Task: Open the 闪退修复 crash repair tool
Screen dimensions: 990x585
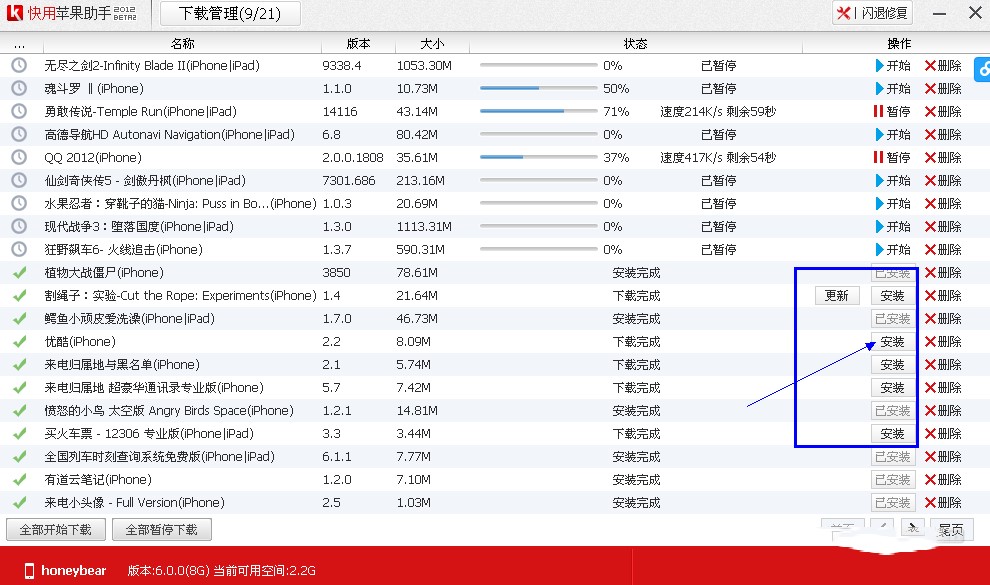Action: [x=872, y=13]
